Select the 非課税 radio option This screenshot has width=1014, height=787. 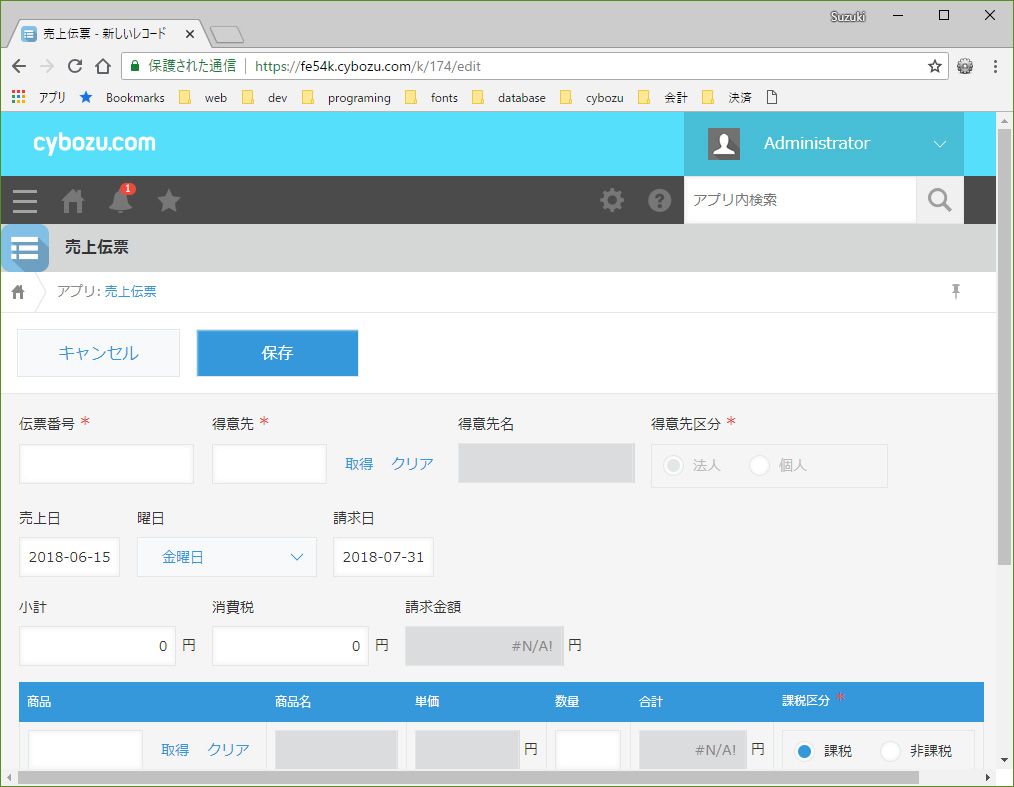[890, 751]
